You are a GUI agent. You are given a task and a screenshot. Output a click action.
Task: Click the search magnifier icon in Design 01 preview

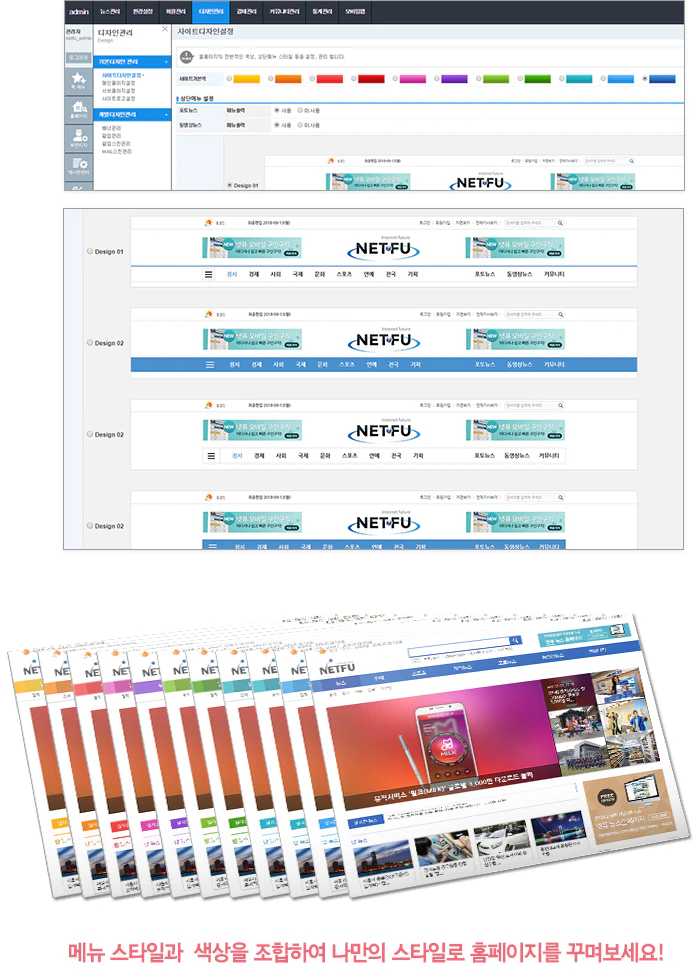pos(560,223)
